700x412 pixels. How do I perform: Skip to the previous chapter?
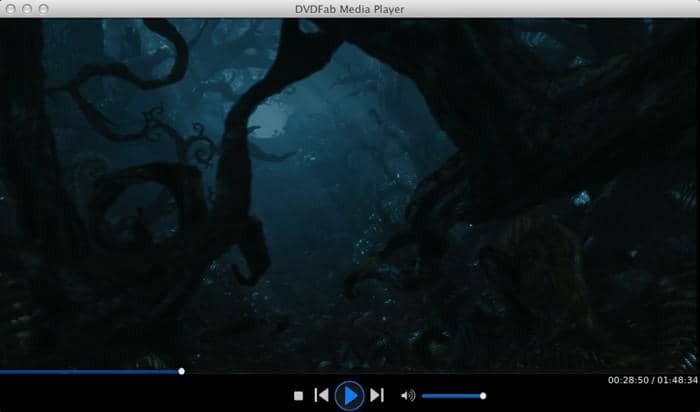tap(321, 395)
